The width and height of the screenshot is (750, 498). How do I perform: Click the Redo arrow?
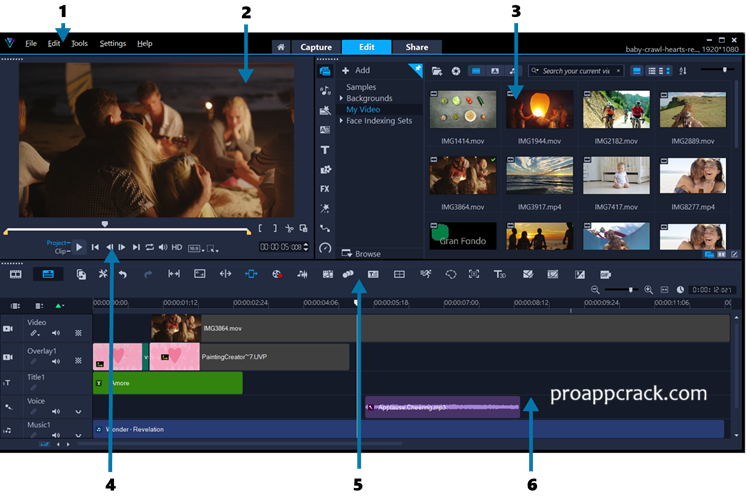click(x=148, y=274)
